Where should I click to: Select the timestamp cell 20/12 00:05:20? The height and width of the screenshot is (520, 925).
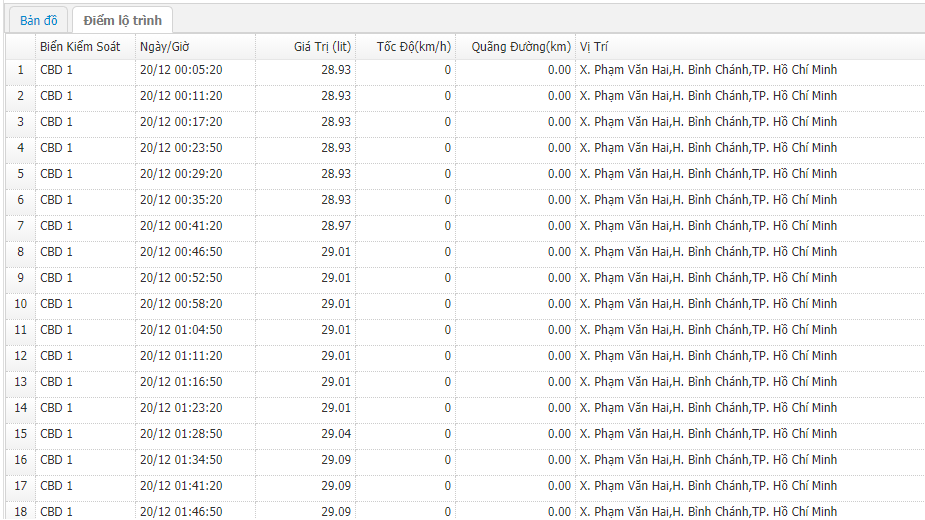coord(181,70)
